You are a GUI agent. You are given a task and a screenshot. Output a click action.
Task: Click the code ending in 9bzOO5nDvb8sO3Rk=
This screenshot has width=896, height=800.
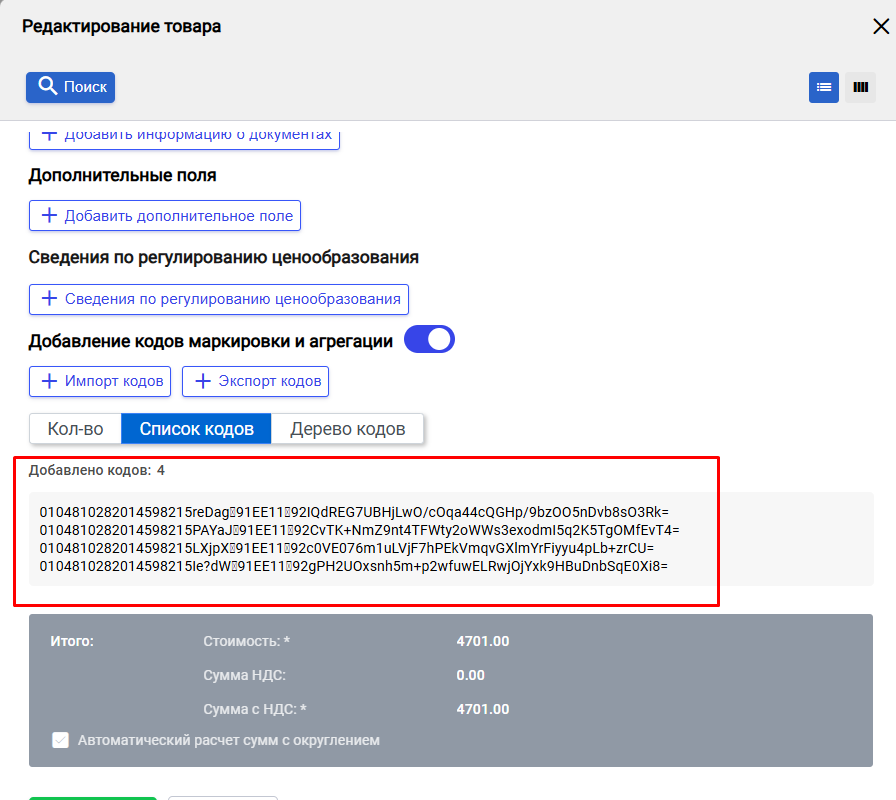(x=354, y=512)
